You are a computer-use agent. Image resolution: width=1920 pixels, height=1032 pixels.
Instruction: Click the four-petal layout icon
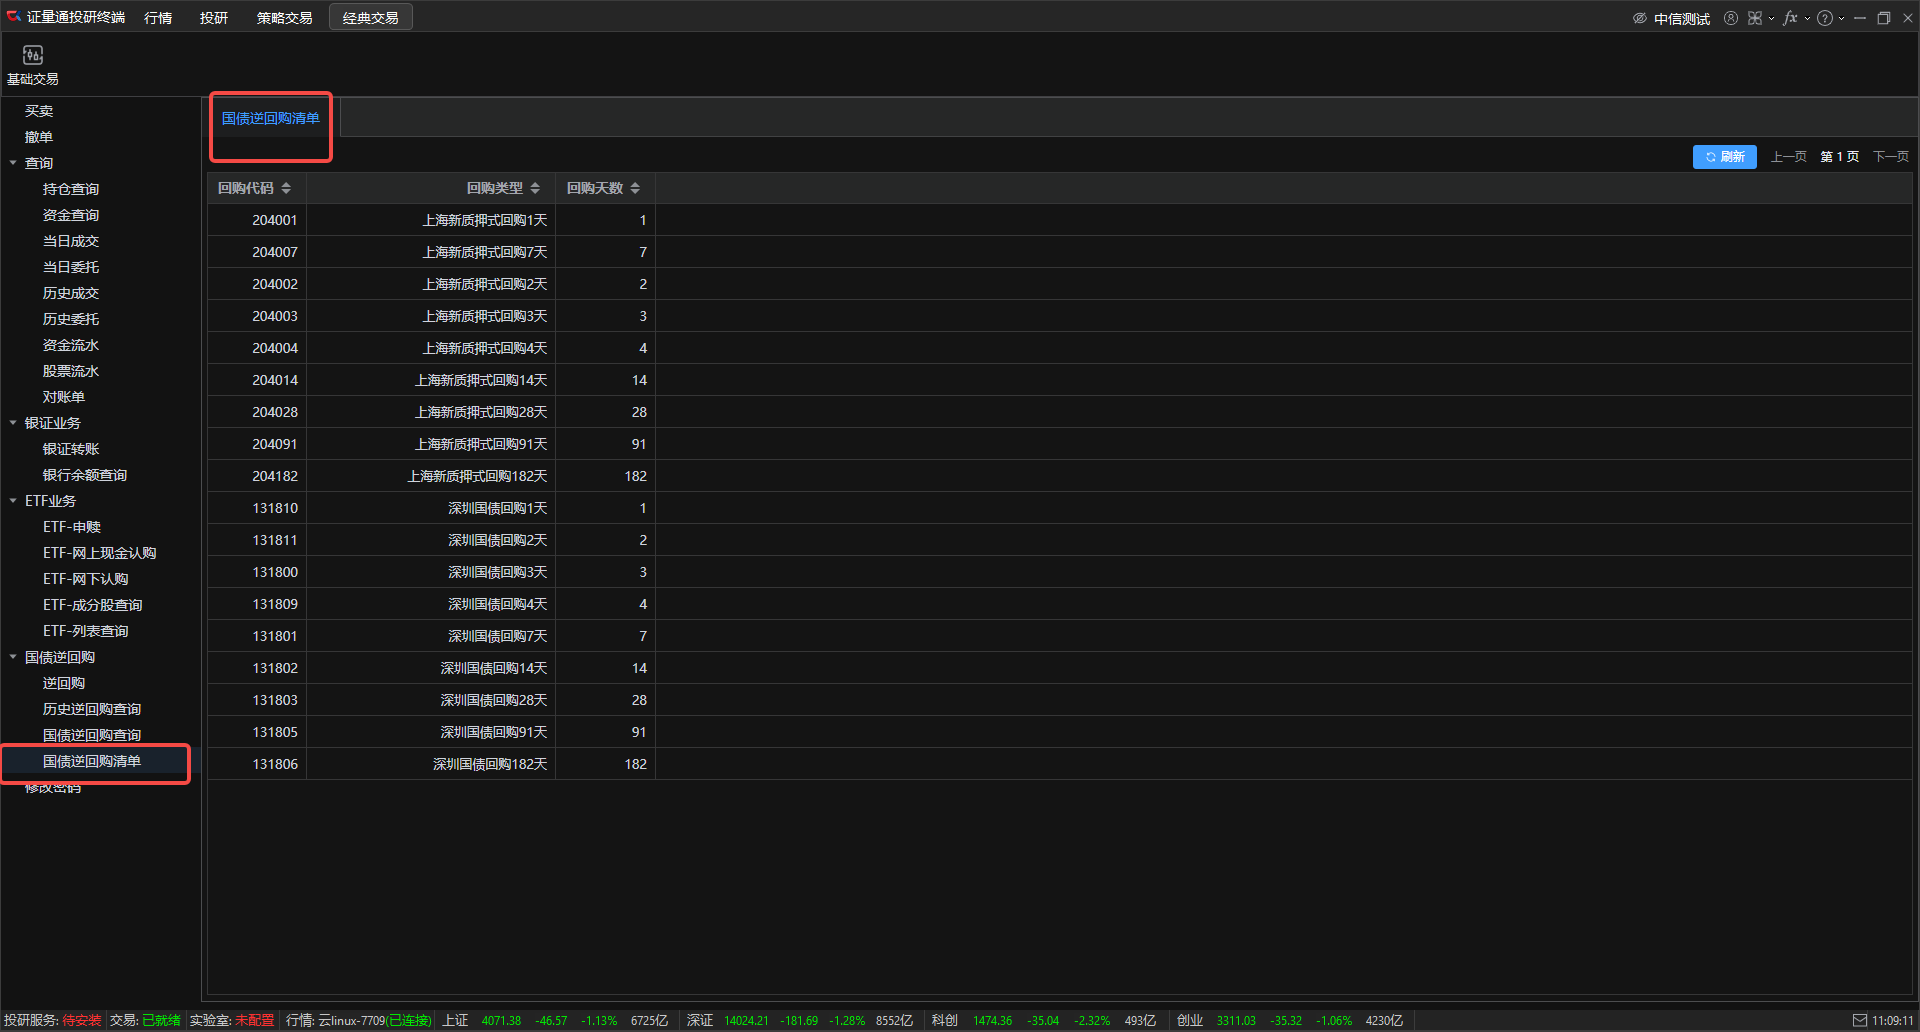(x=1754, y=18)
